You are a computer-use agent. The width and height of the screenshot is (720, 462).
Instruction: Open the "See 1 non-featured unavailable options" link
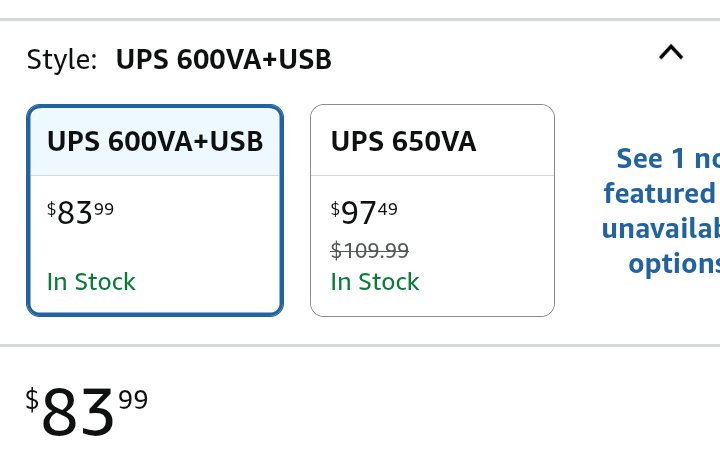coord(662,210)
